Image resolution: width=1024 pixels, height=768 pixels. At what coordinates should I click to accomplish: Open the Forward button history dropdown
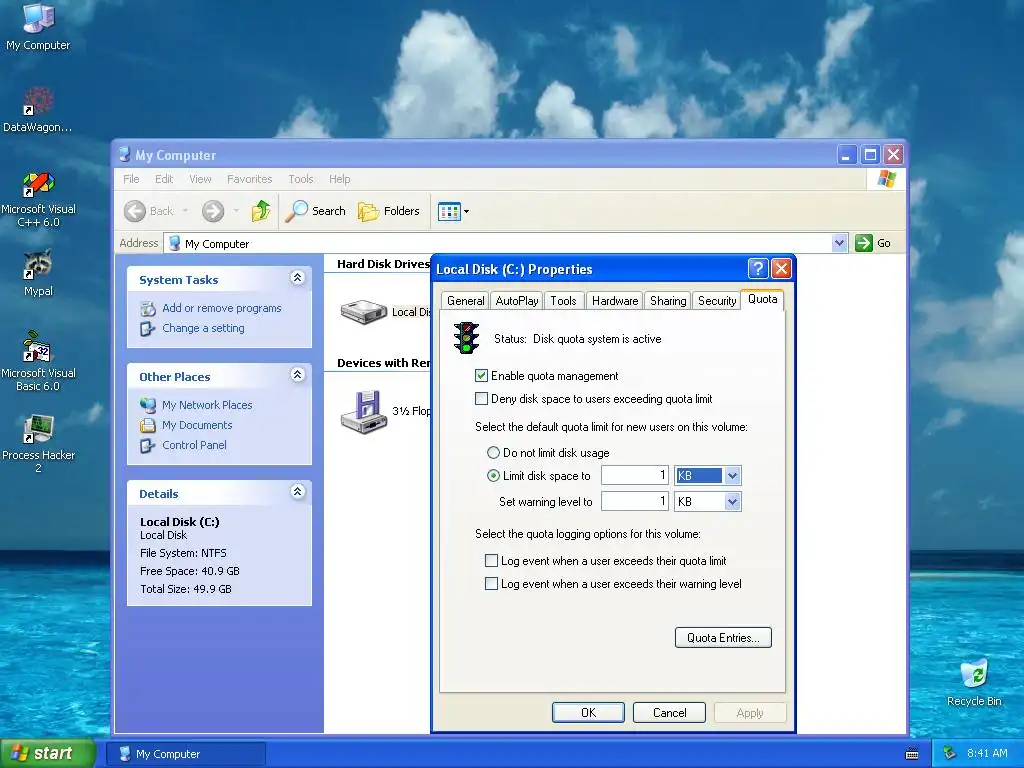tap(236, 211)
